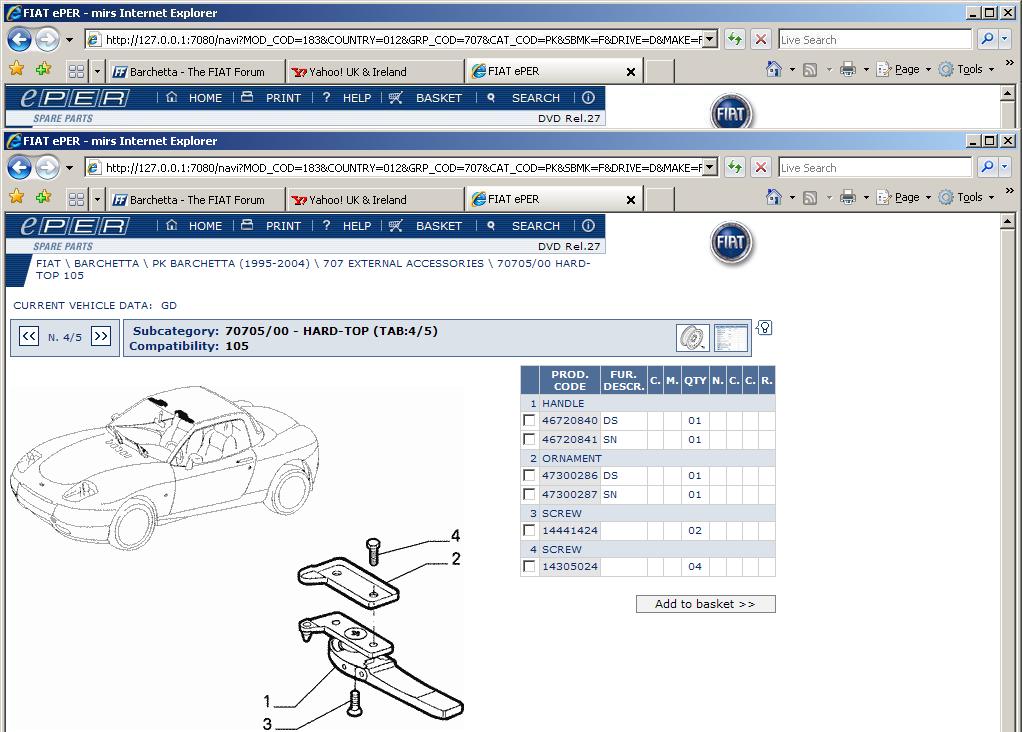Click Add to basket >> button
The width and height of the screenshot is (1022, 732).
(705, 604)
